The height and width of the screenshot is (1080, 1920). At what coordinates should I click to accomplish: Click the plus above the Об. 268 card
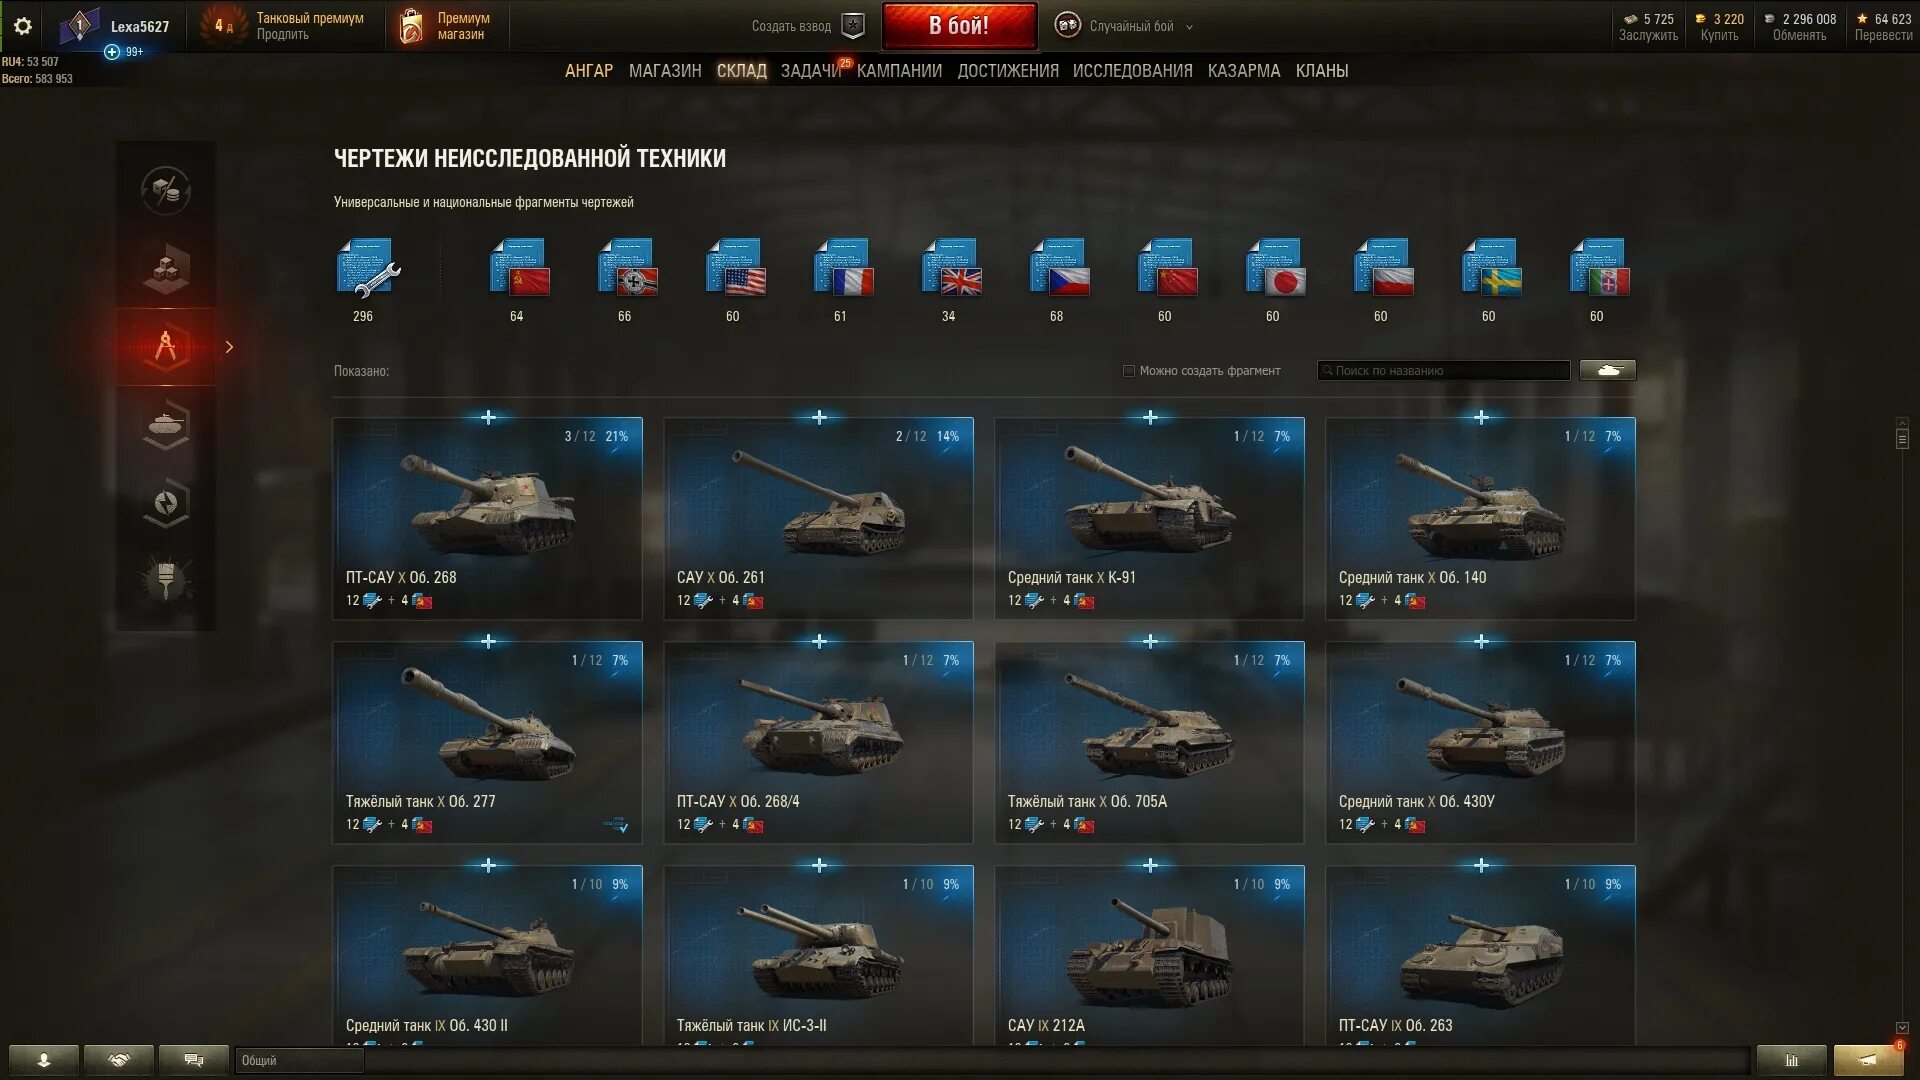[488, 417]
